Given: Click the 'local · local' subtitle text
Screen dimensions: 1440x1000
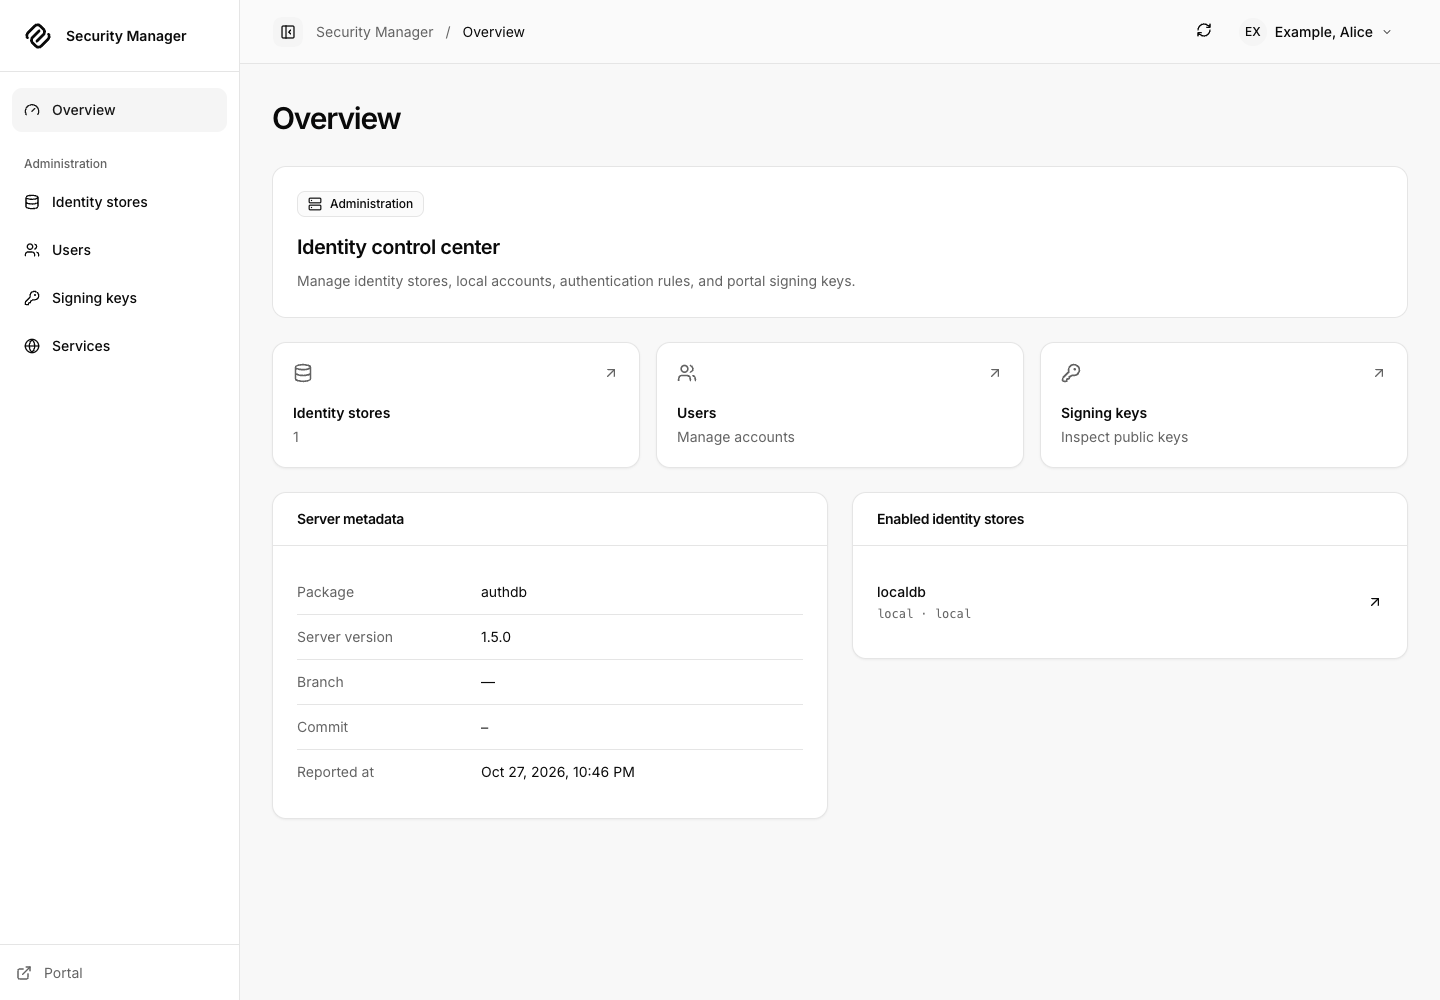Looking at the screenshot, I should click(924, 614).
